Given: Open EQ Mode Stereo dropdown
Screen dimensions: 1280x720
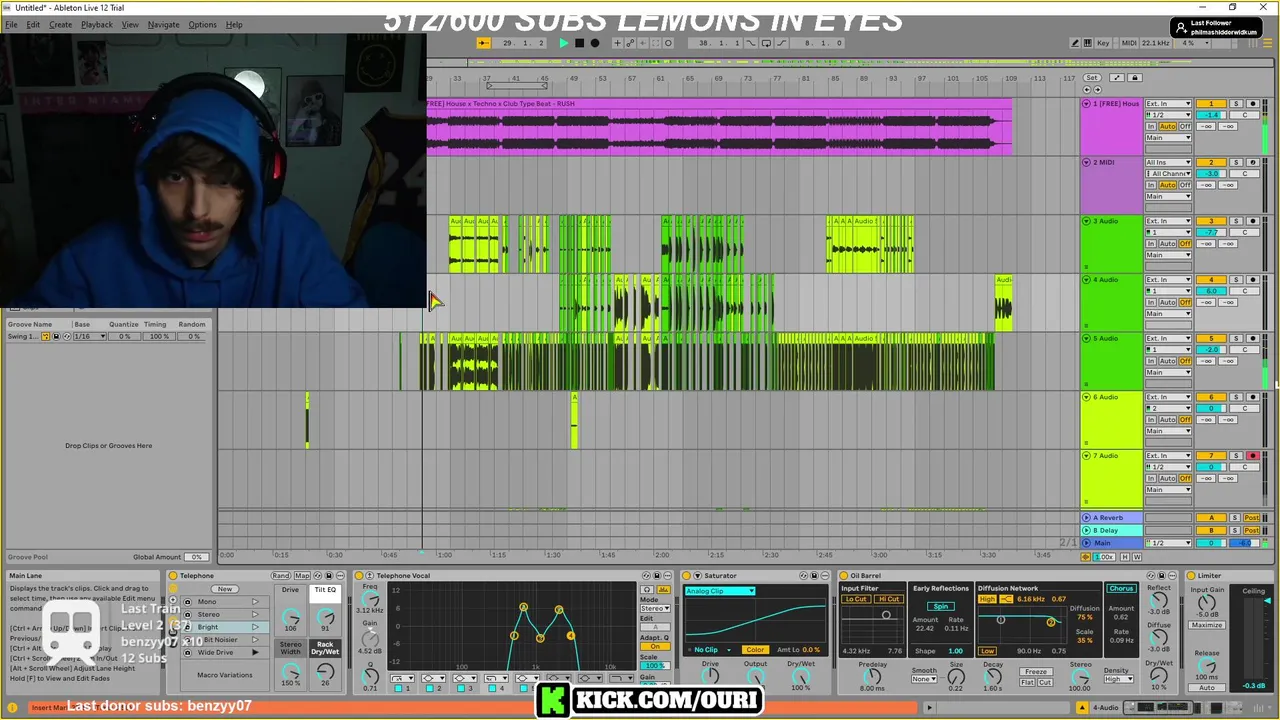Looking at the screenshot, I should pyautogui.click(x=655, y=608).
